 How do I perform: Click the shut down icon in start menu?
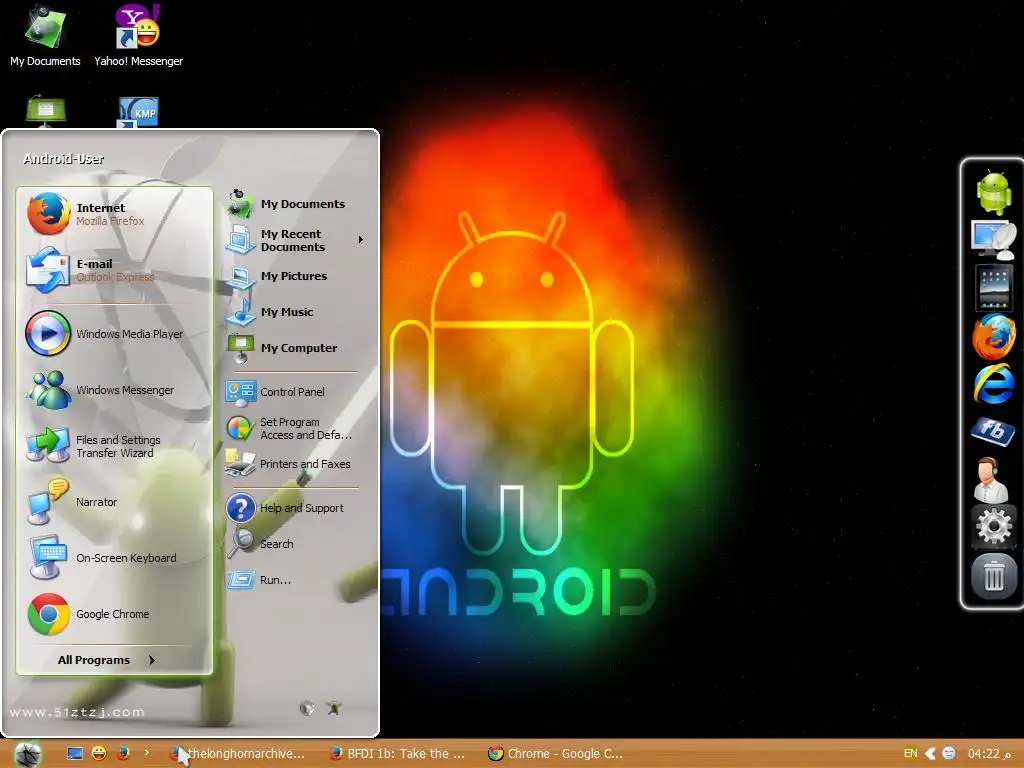(334, 708)
